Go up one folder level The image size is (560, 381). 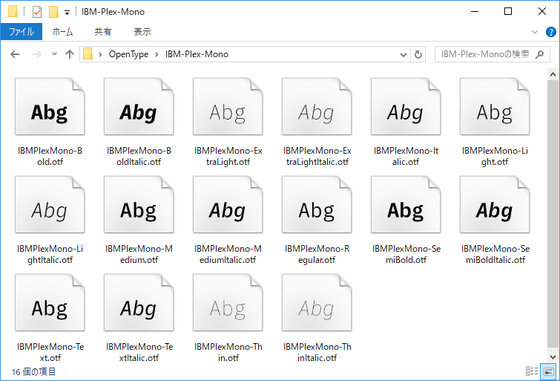pyautogui.click(x=70, y=54)
